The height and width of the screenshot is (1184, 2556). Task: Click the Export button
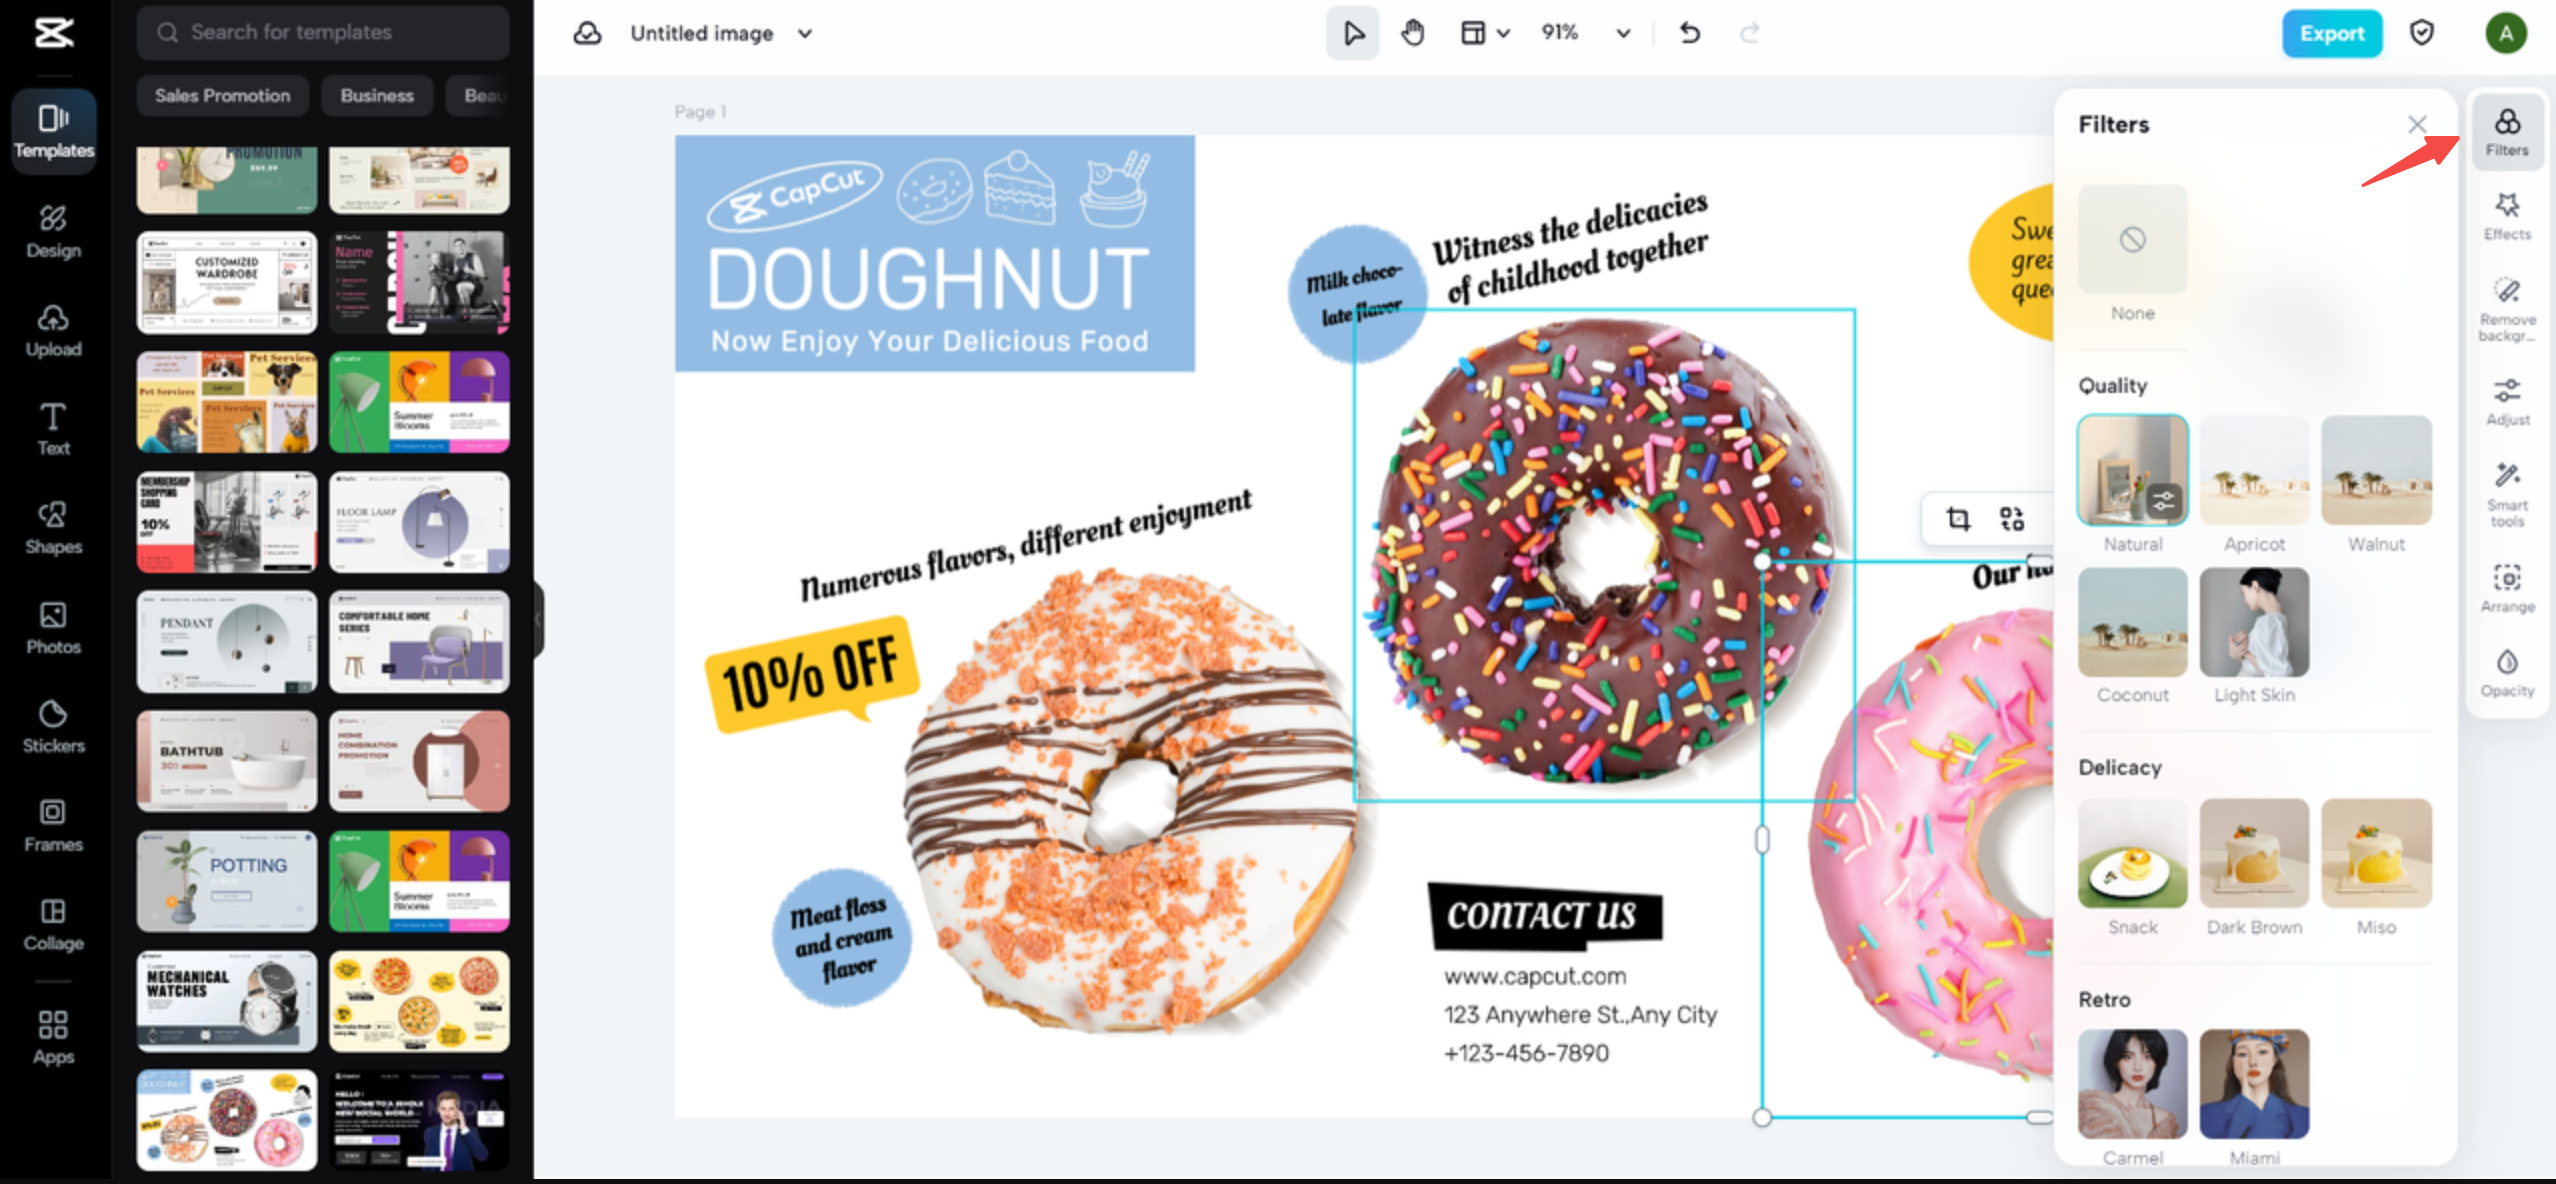(x=2331, y=33)
